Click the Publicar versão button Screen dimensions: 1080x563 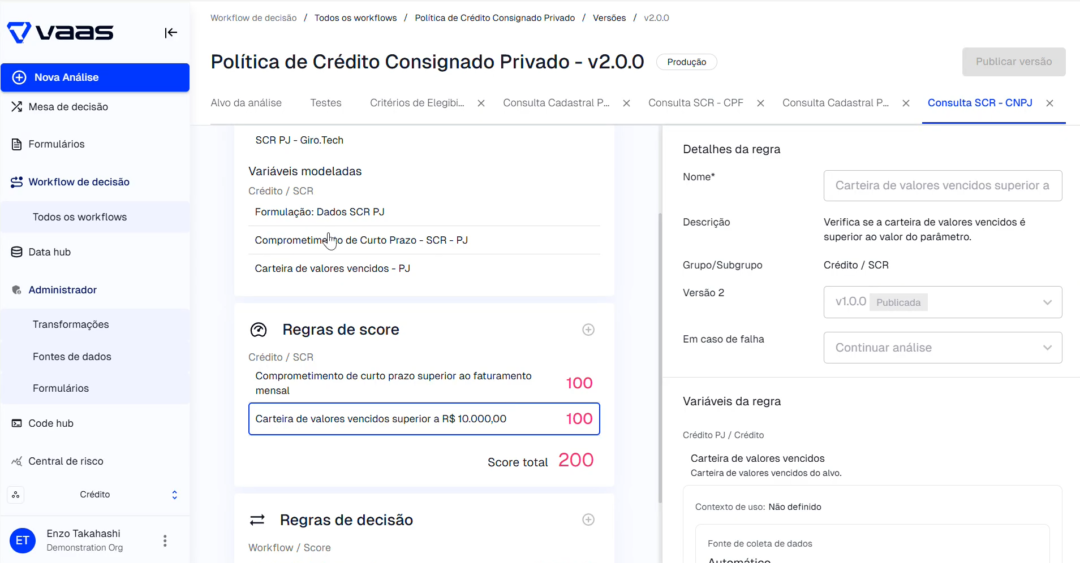coord(1013,62)
